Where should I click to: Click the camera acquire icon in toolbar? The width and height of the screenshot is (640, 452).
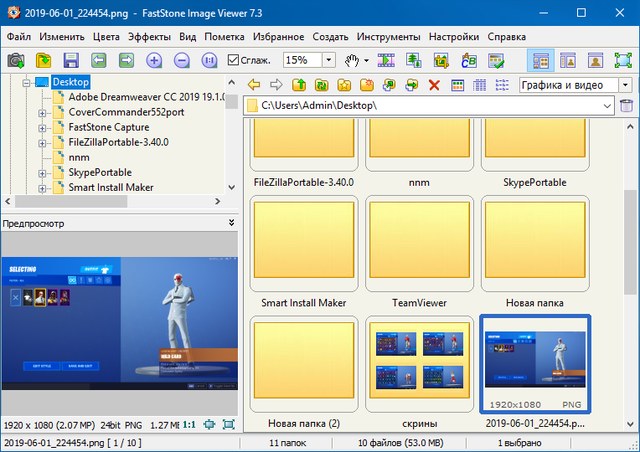click(16, 60)
